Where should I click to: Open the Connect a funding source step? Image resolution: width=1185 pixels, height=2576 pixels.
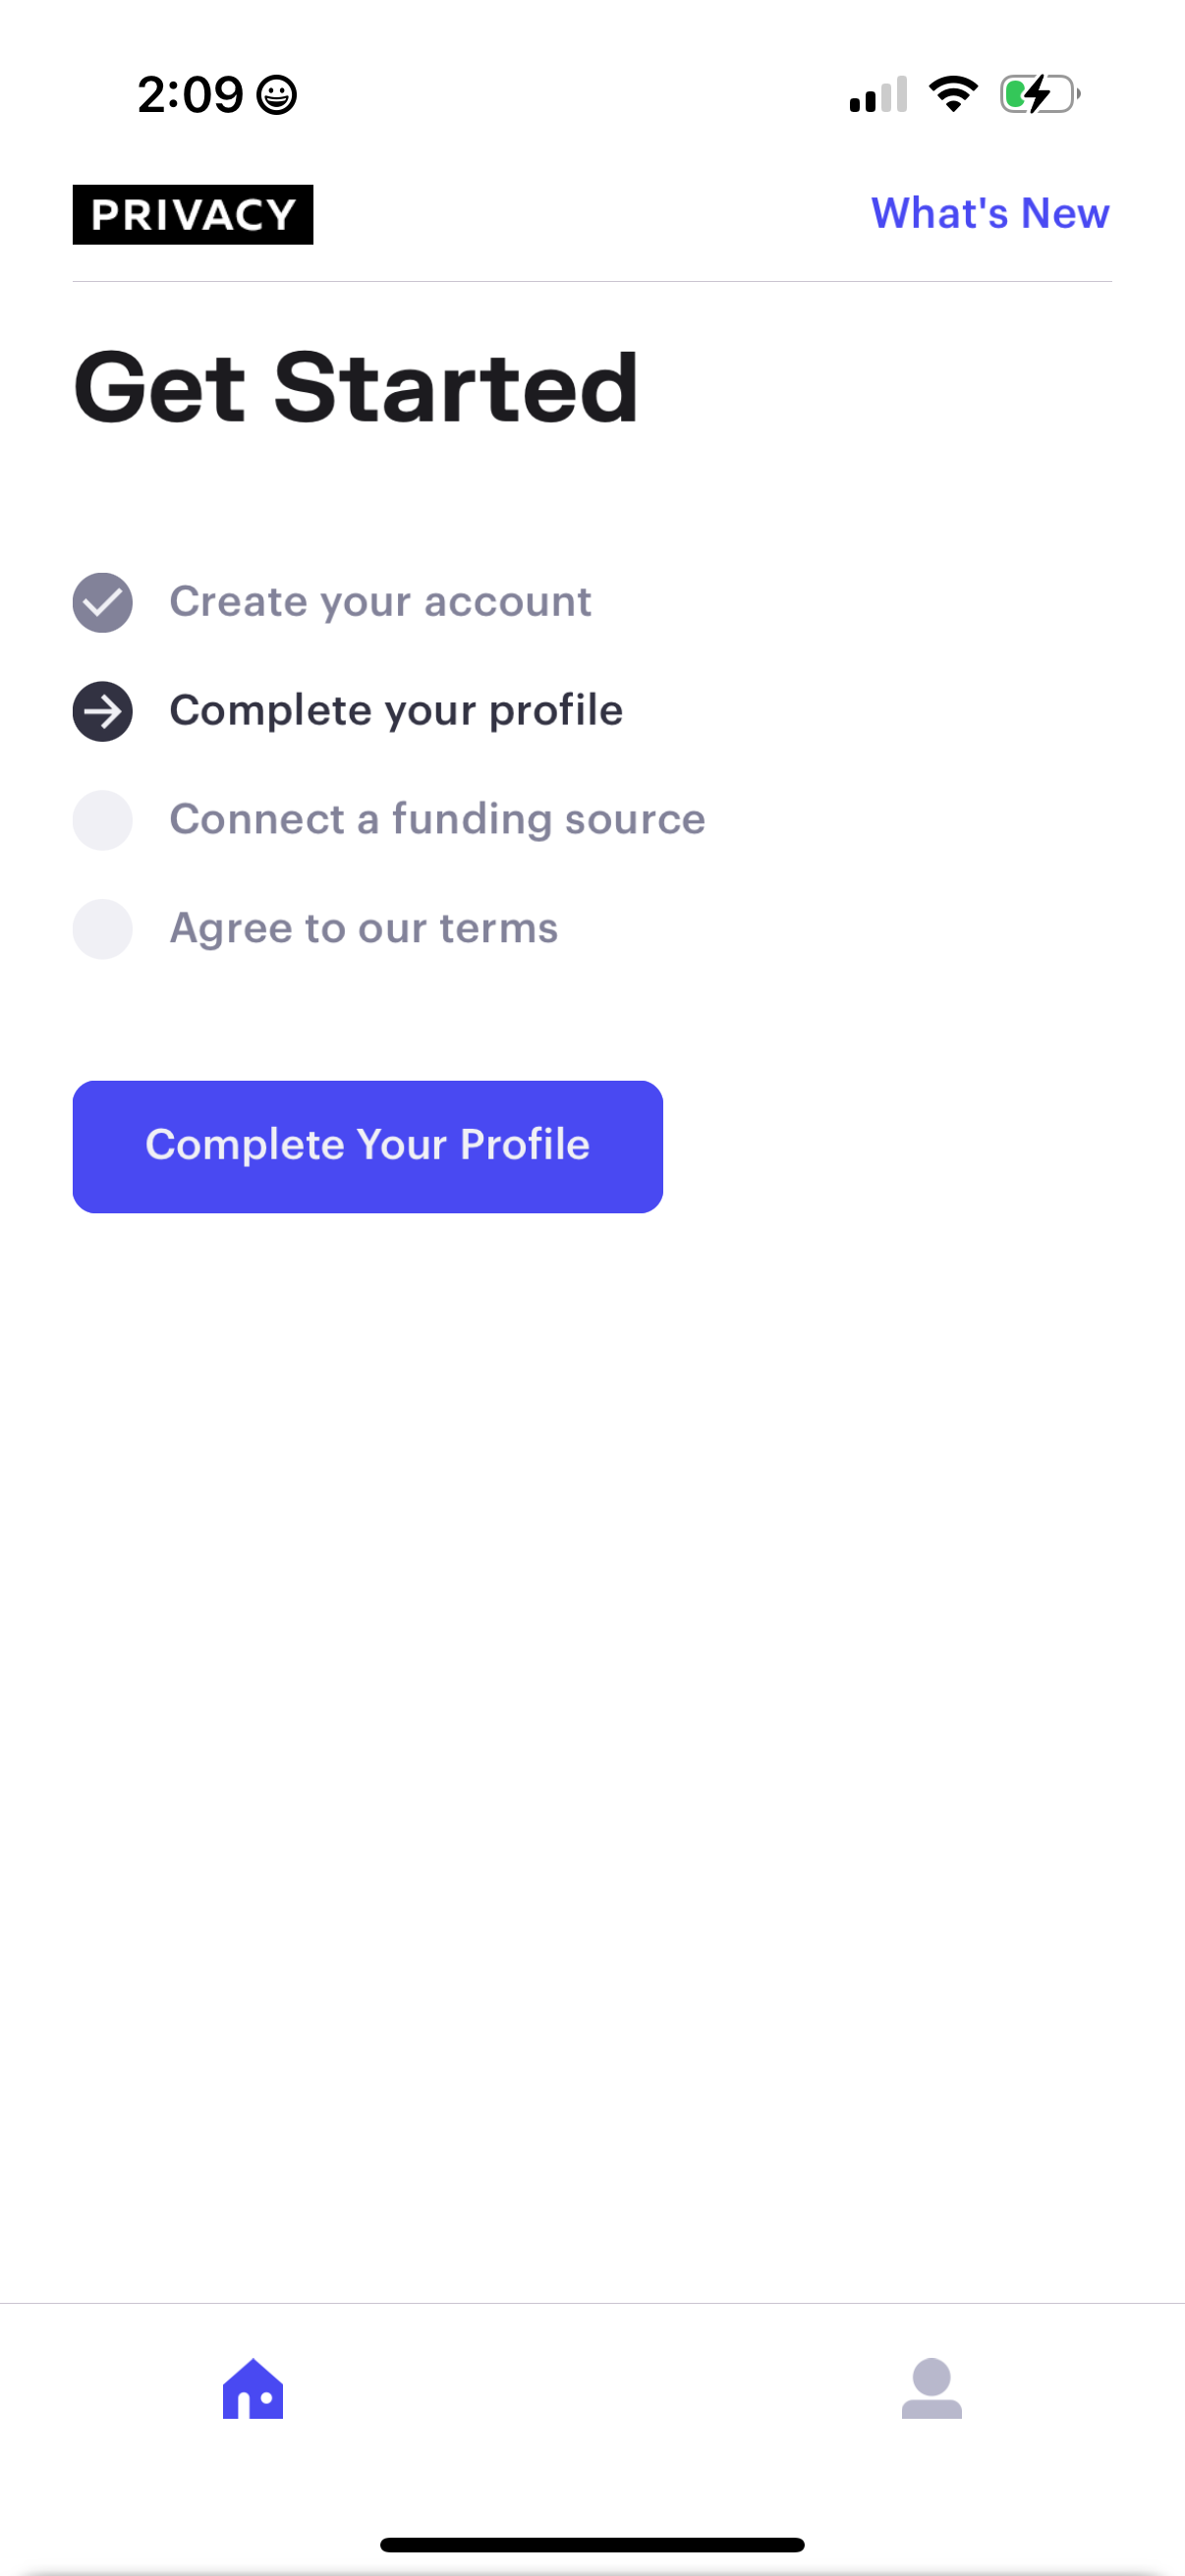(x=437, y=819)
